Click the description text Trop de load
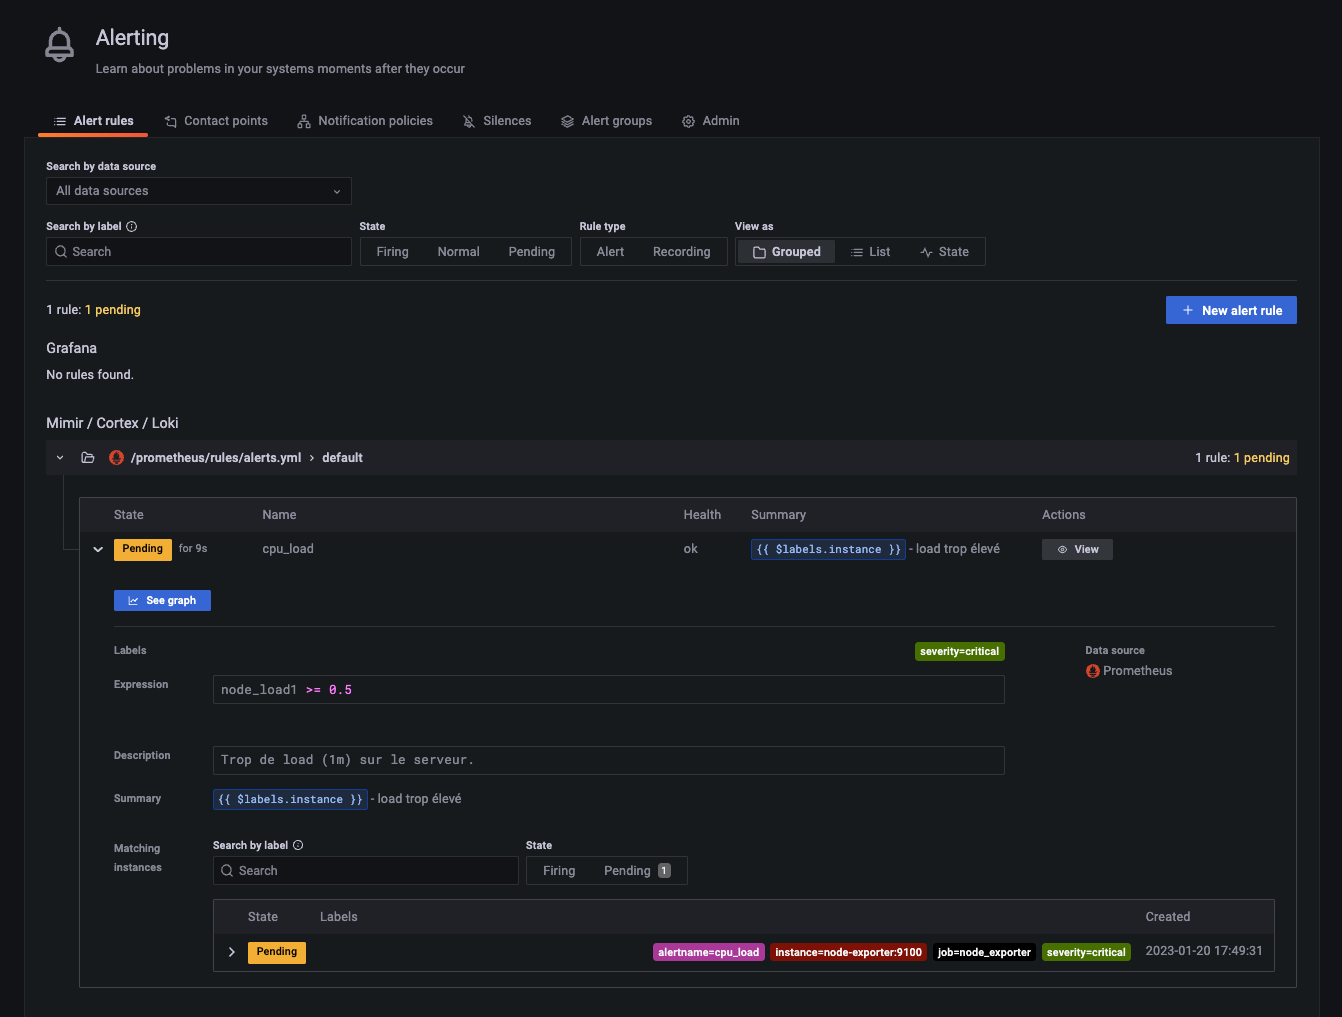Screen dimensions: 1342x1017 tap(347, 760)
